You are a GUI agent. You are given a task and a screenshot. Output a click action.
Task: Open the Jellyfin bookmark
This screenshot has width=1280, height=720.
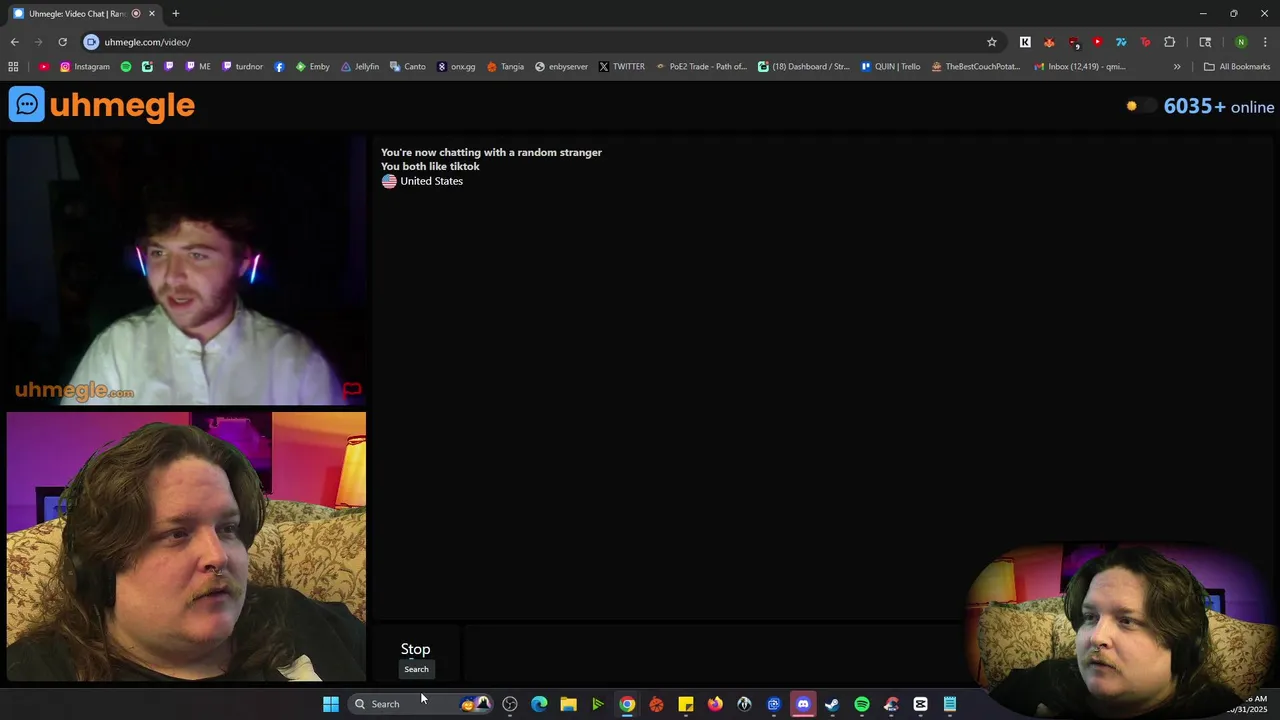coord(360,67)
